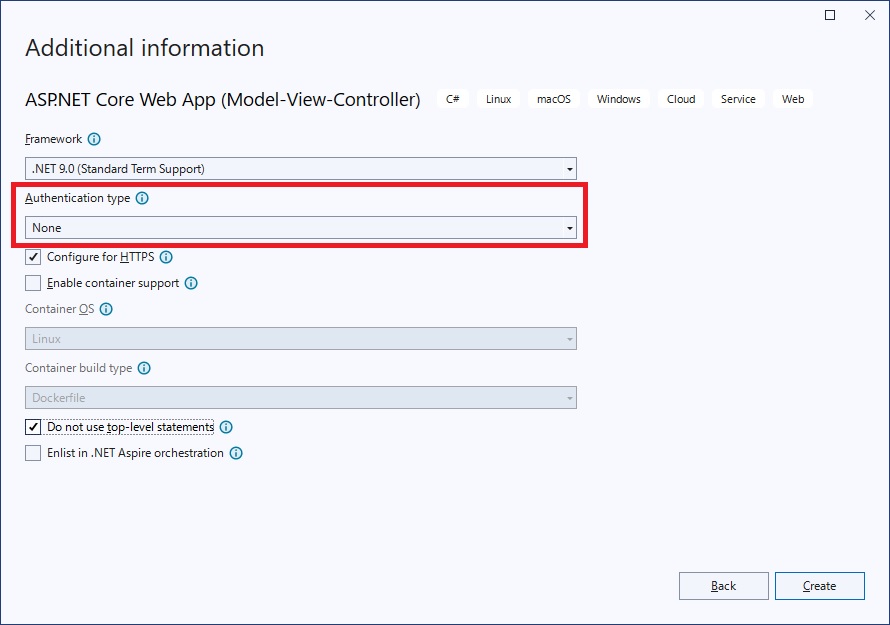Click the Container OS label
The image size is (890, 625).
[x=60, y=309]
